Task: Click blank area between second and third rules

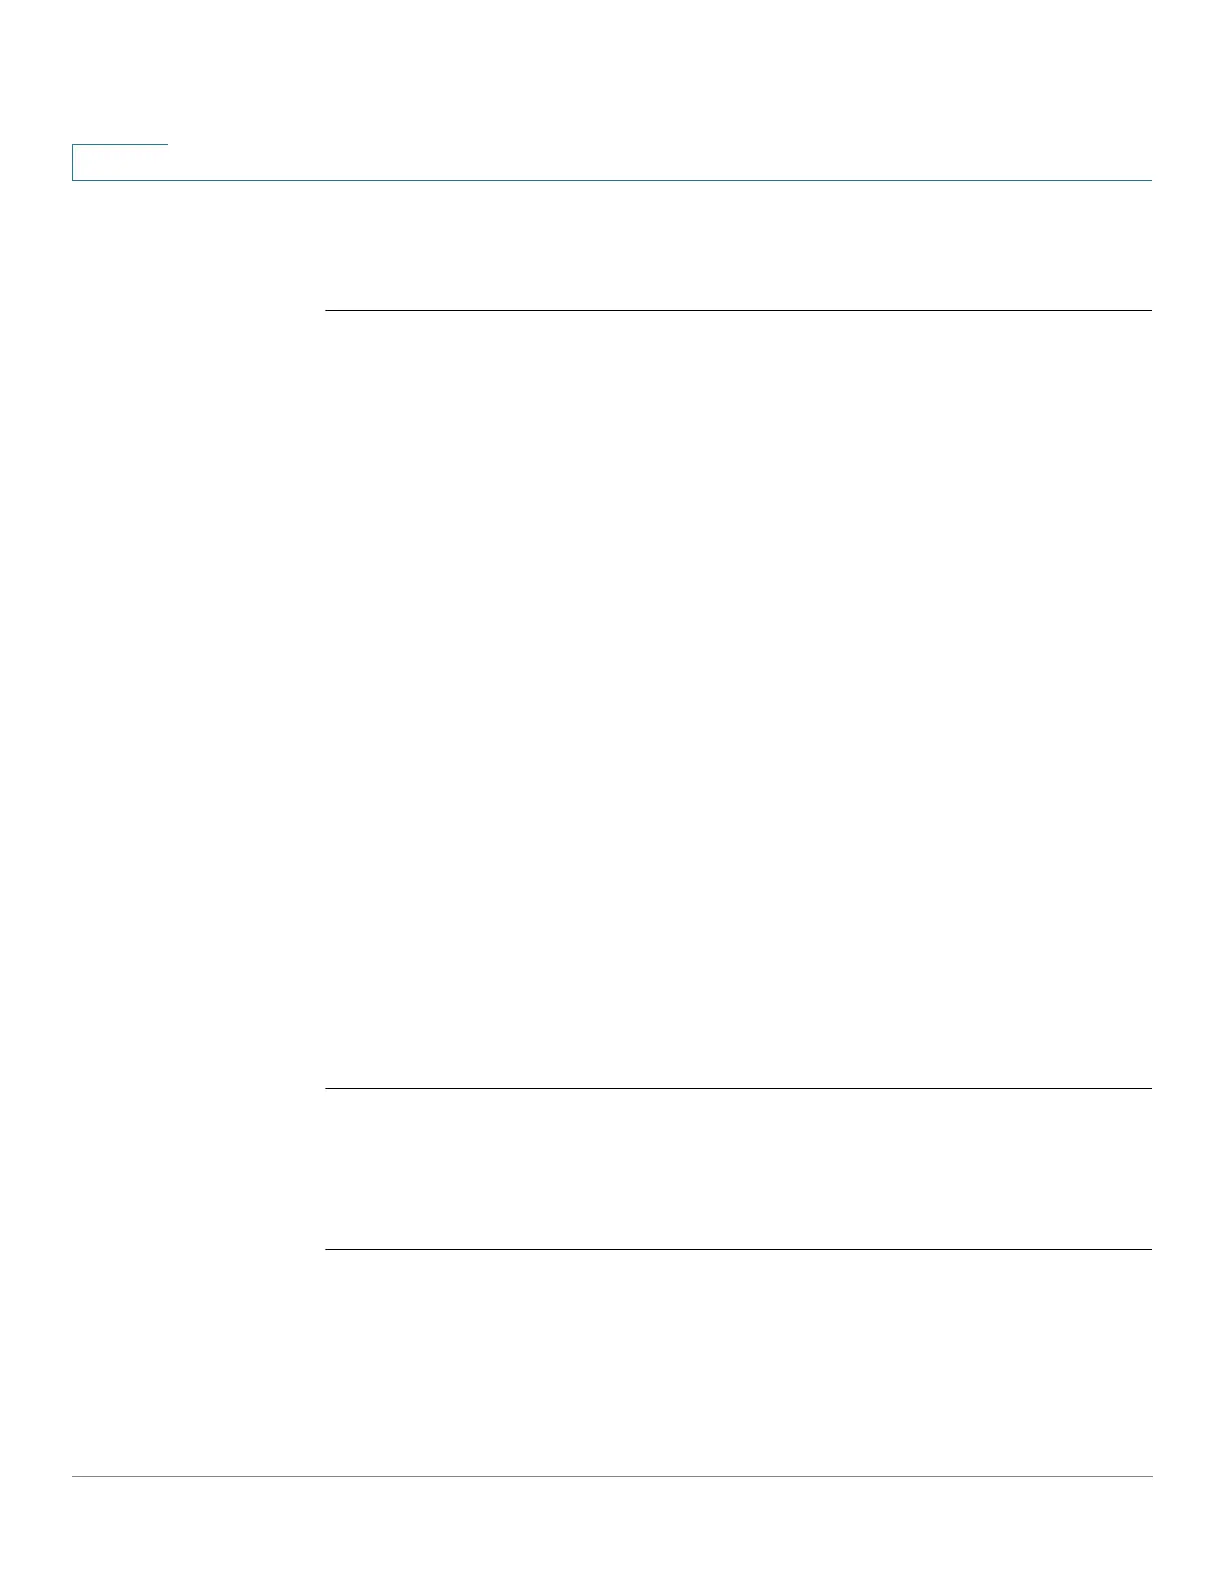Action: [x=739, y=1169]
